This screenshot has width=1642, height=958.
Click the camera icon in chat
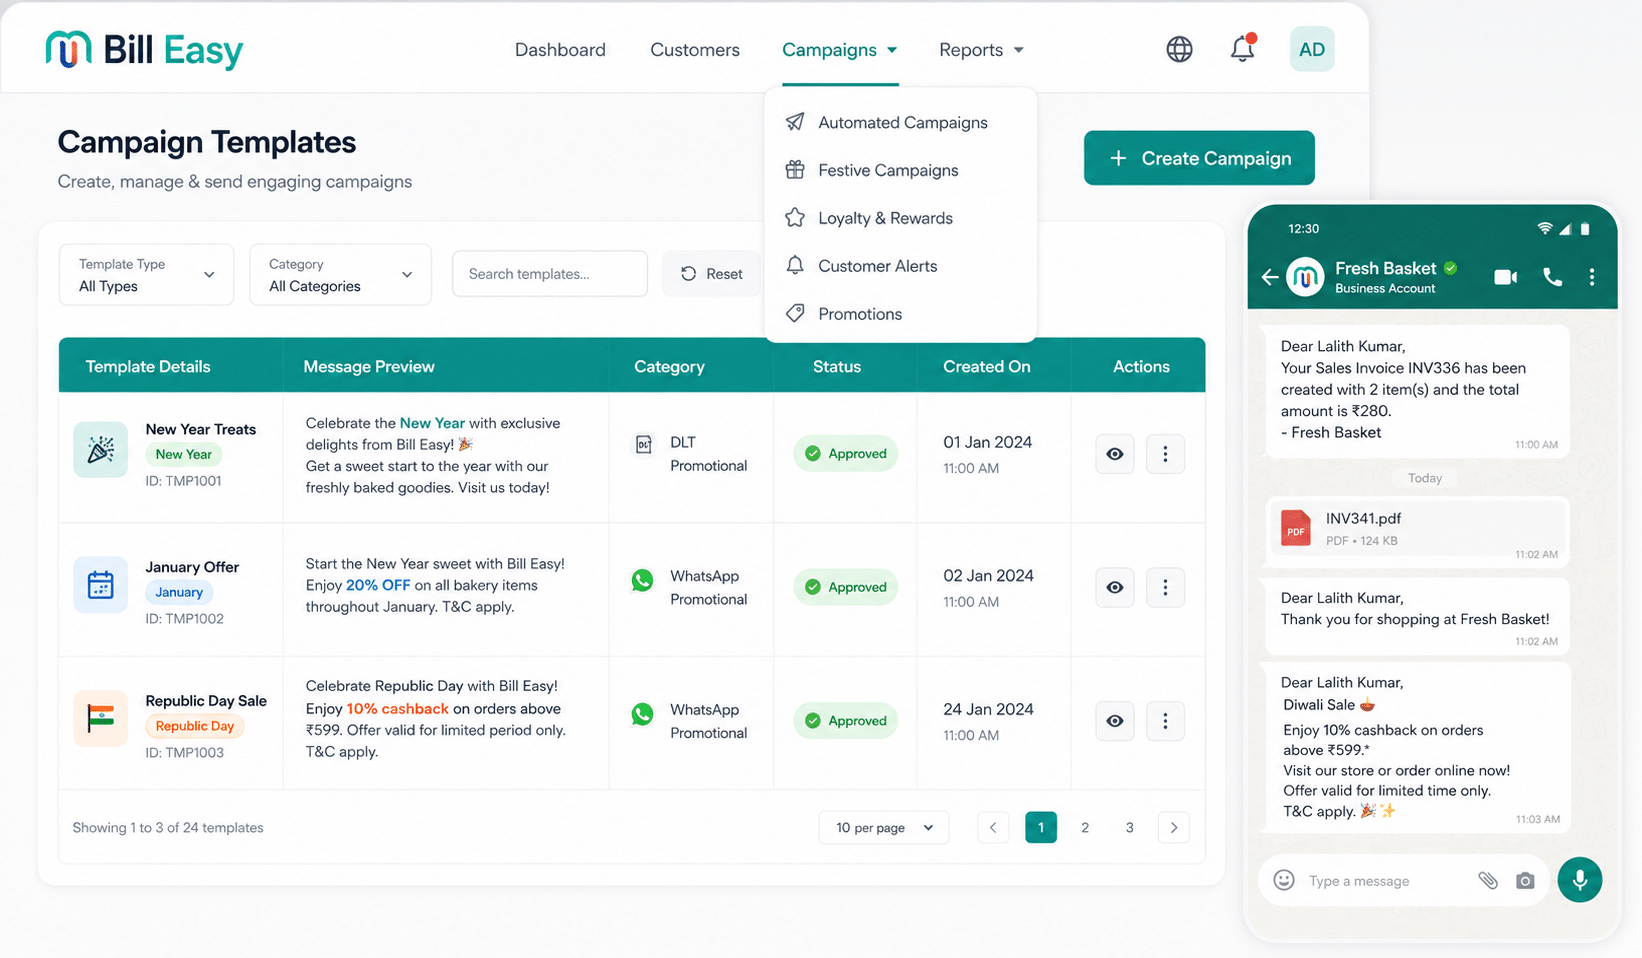point(1525,881)
